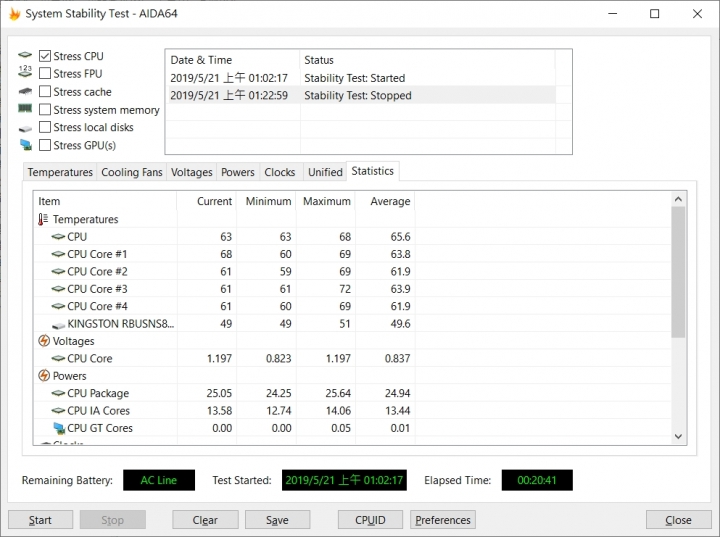Open the Powers tab
720x537 pixels.
238,172
